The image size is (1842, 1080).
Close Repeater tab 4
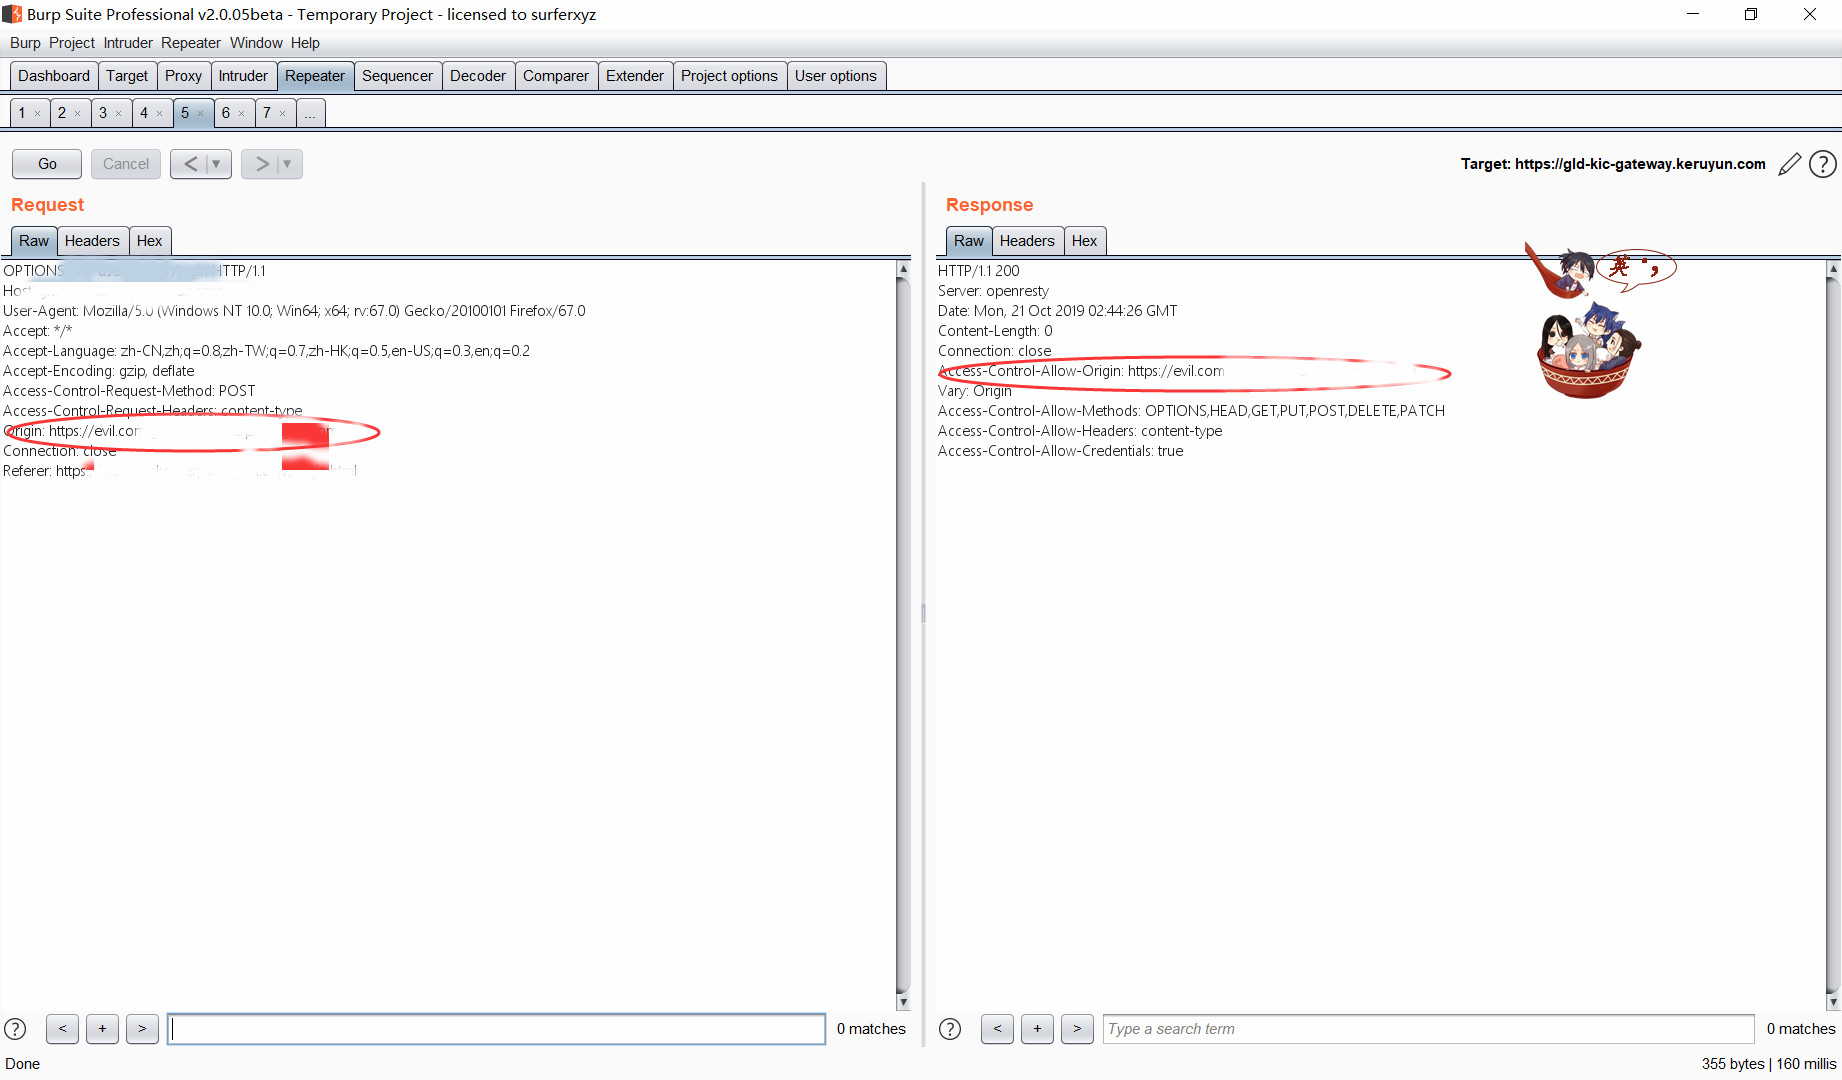point(160,114)
